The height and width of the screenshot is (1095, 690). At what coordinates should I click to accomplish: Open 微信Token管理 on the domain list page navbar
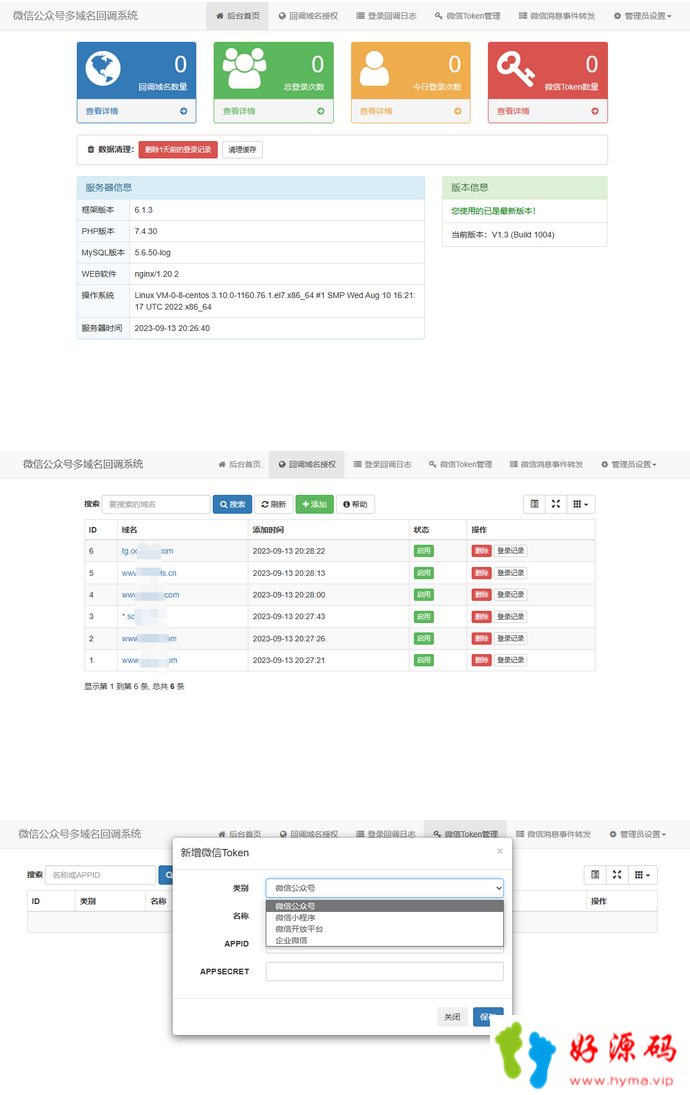460,464
